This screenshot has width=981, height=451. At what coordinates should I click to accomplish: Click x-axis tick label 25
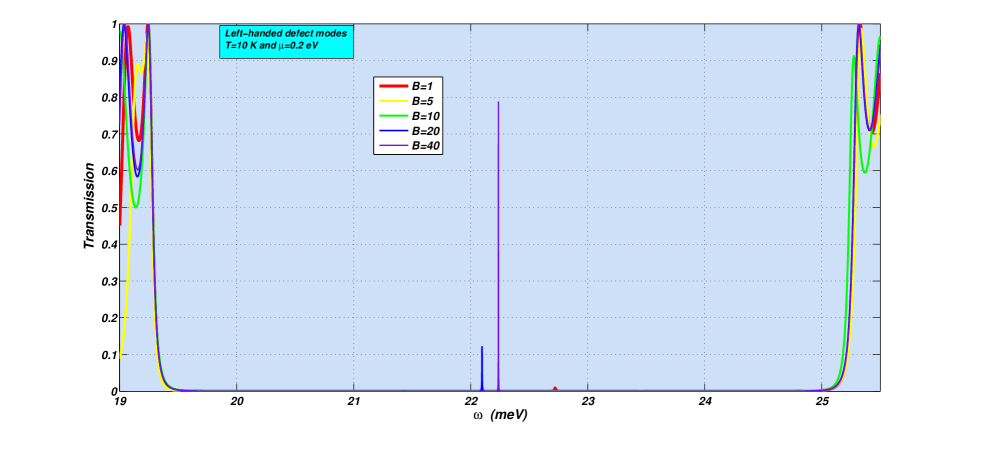(822, 400)
